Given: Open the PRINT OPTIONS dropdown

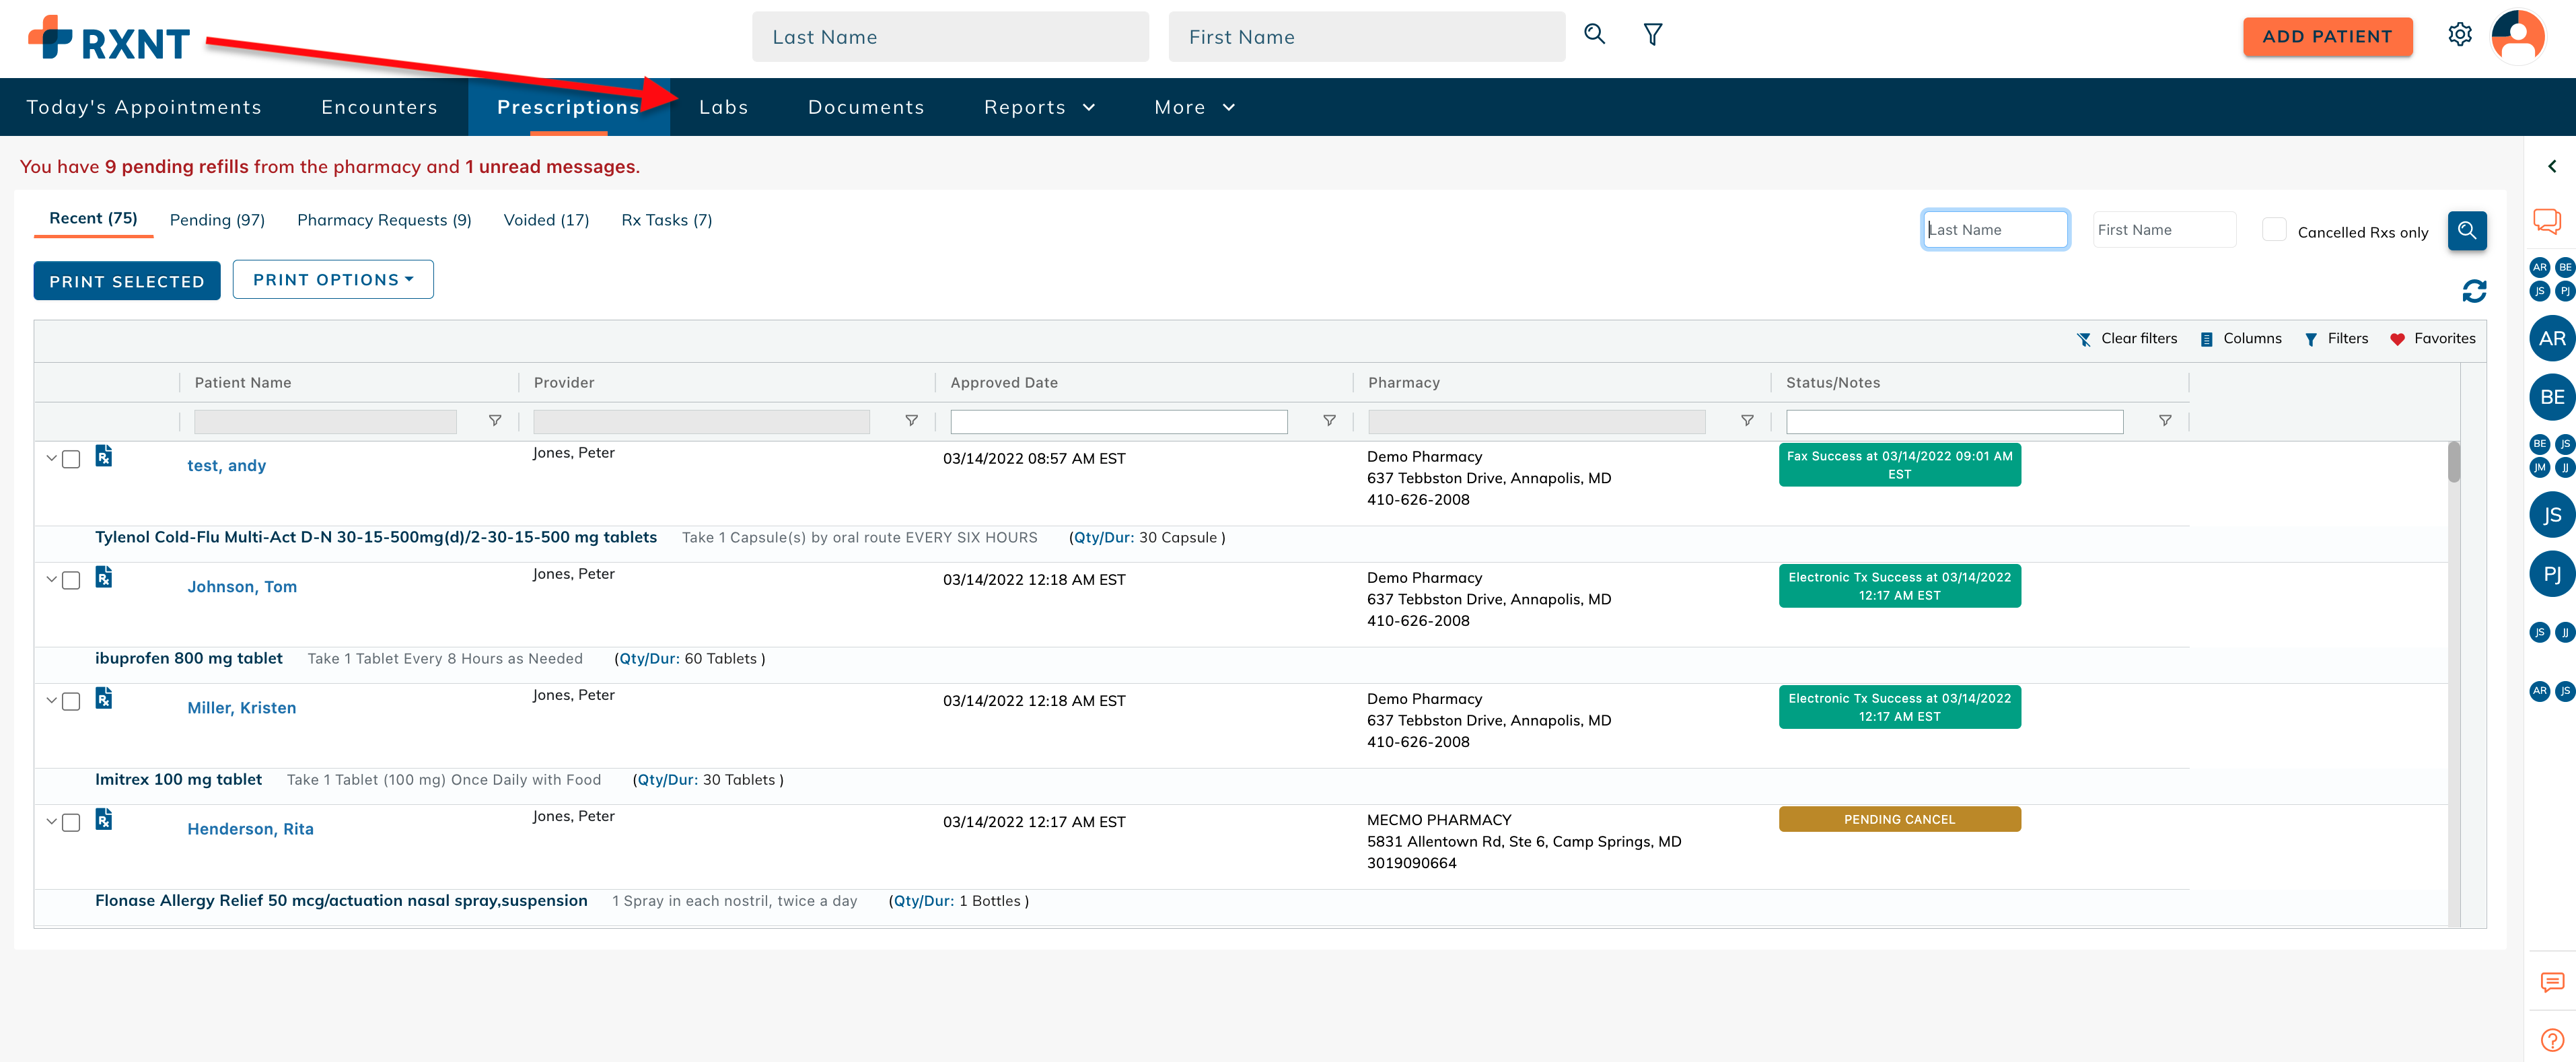Looking at the screenshot, I should click(333, 280).
